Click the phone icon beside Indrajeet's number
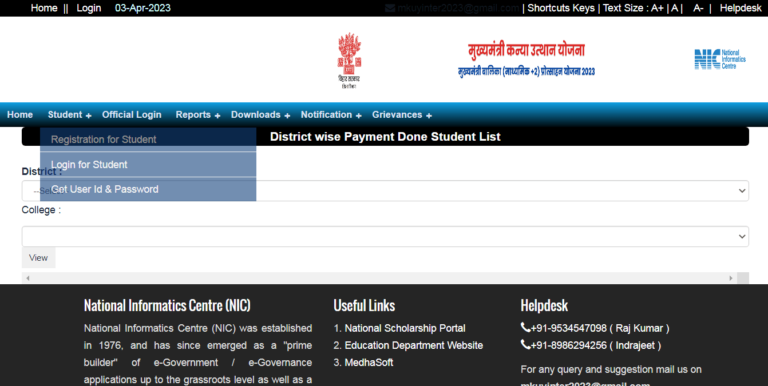The width and height of the screenshot is (768, 386). click(525, 345)
